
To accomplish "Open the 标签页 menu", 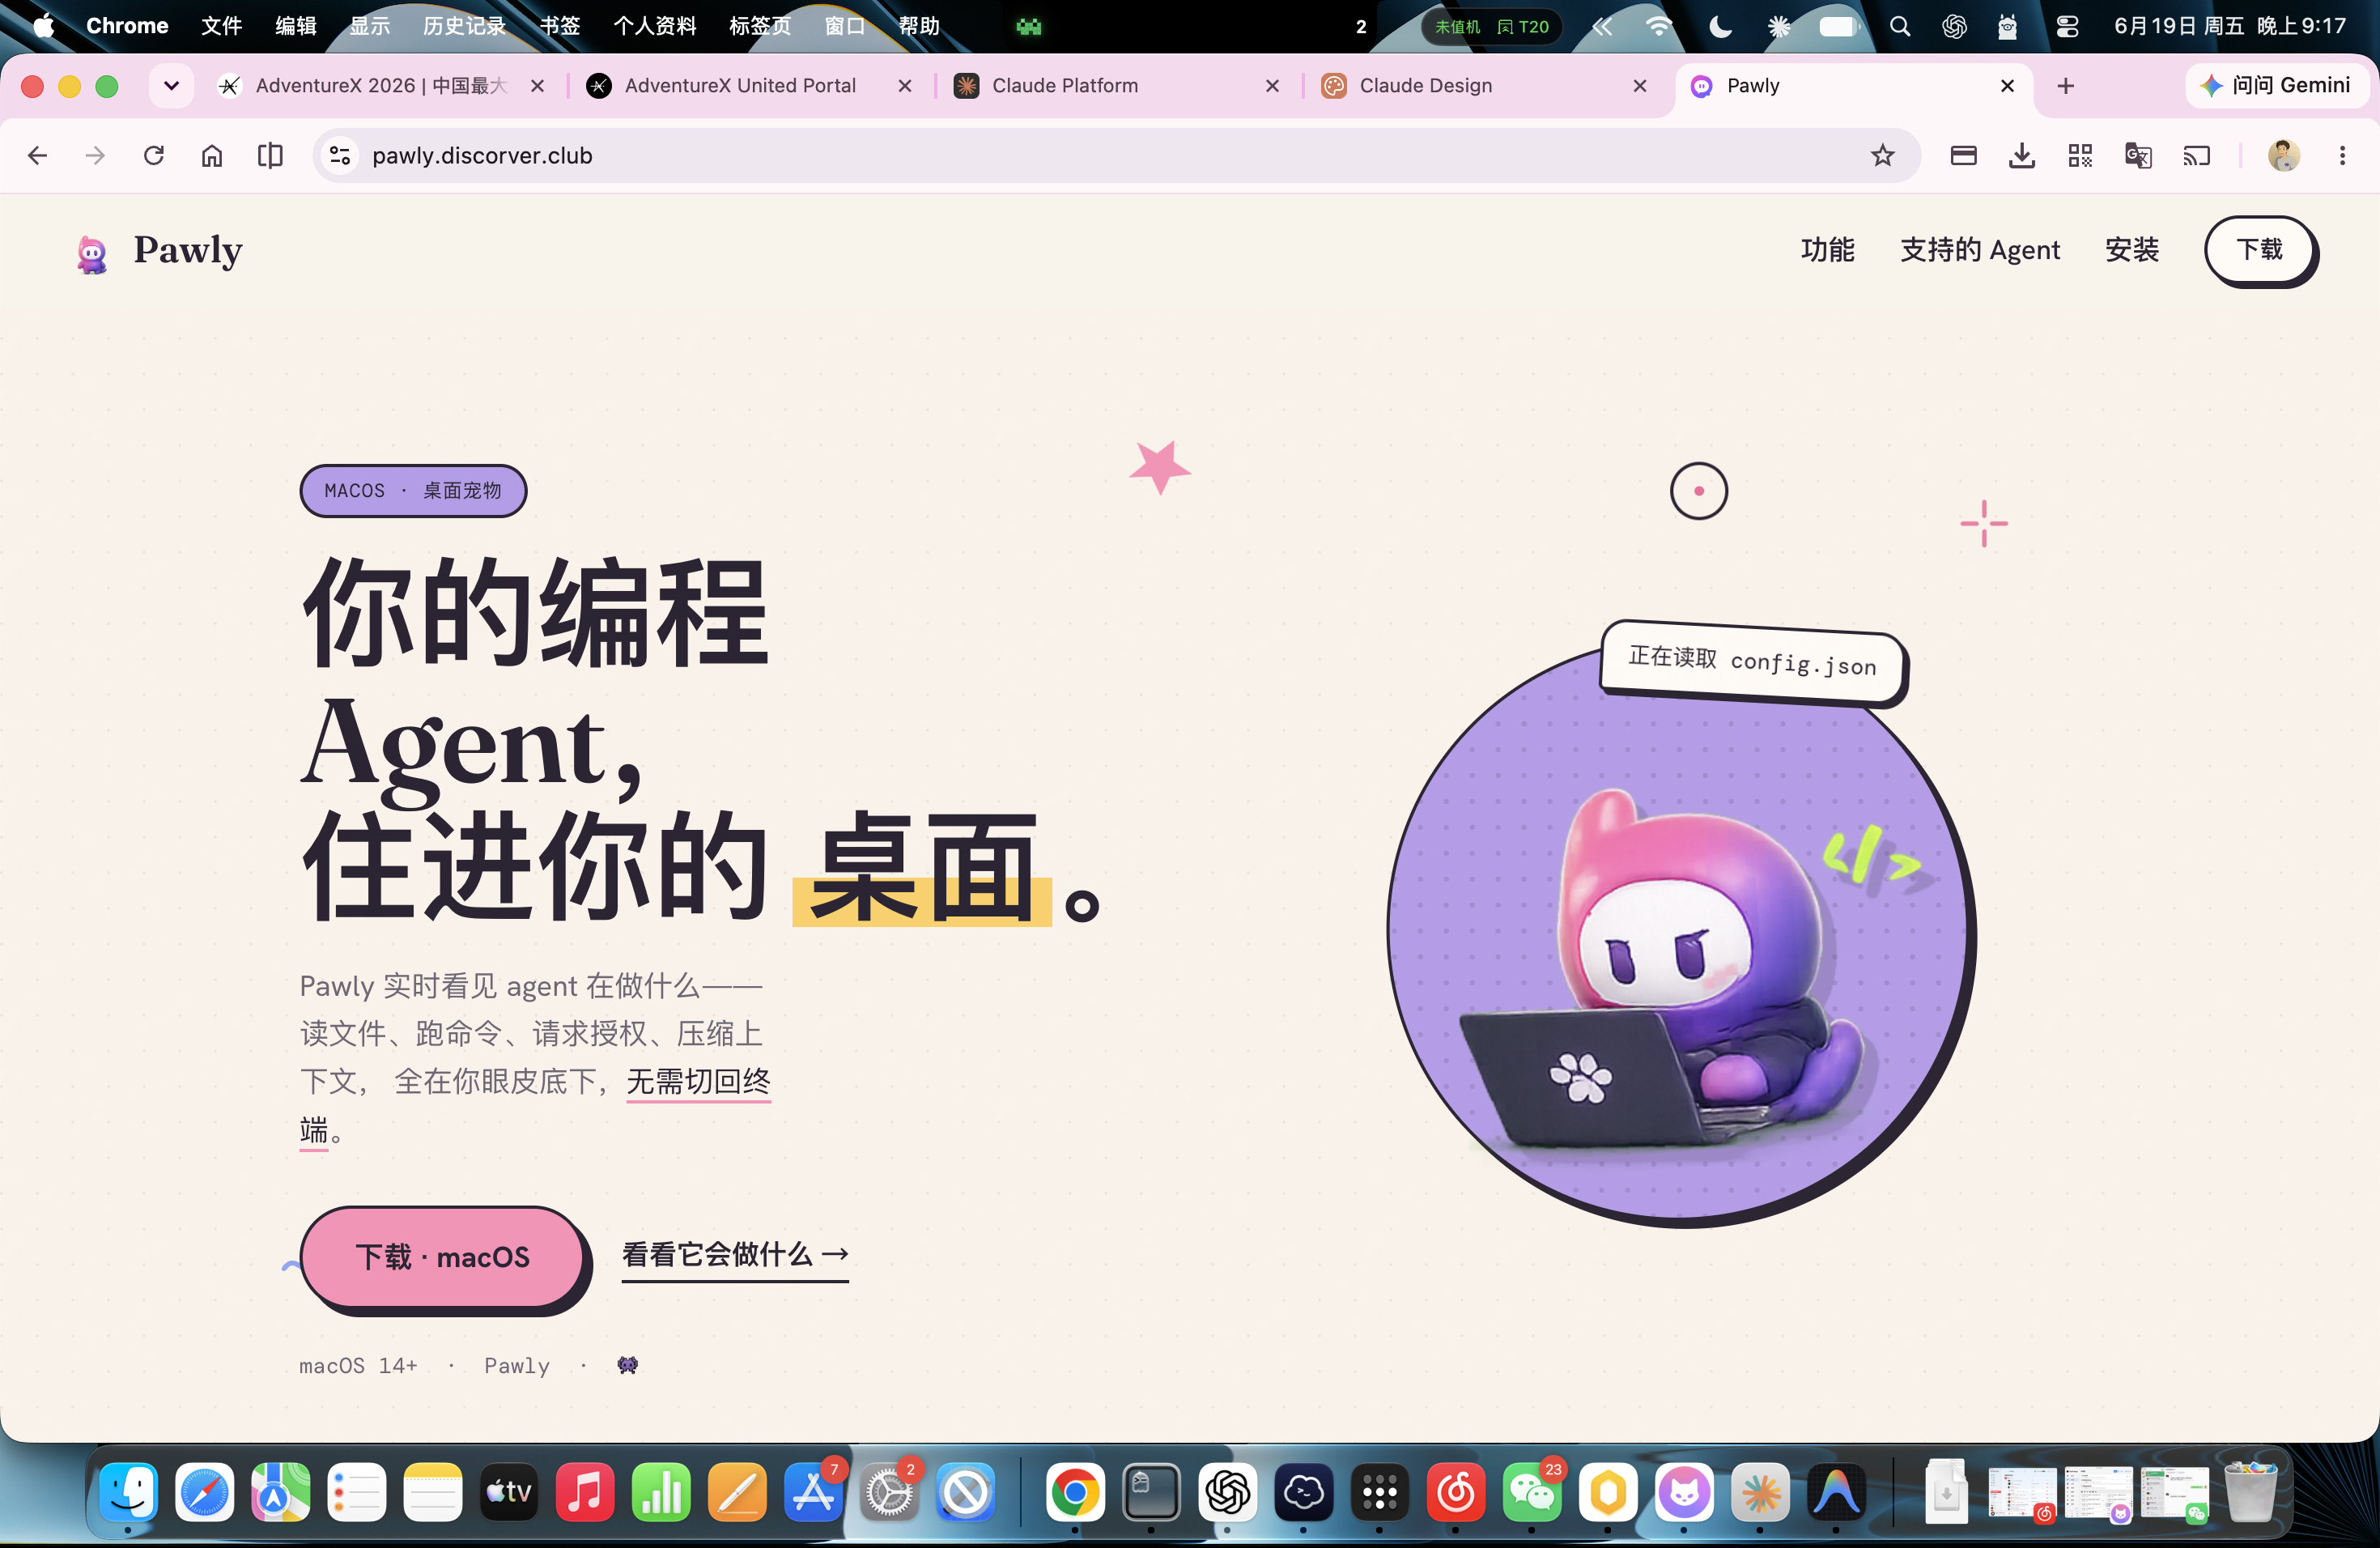I will [x=760, y=26].
